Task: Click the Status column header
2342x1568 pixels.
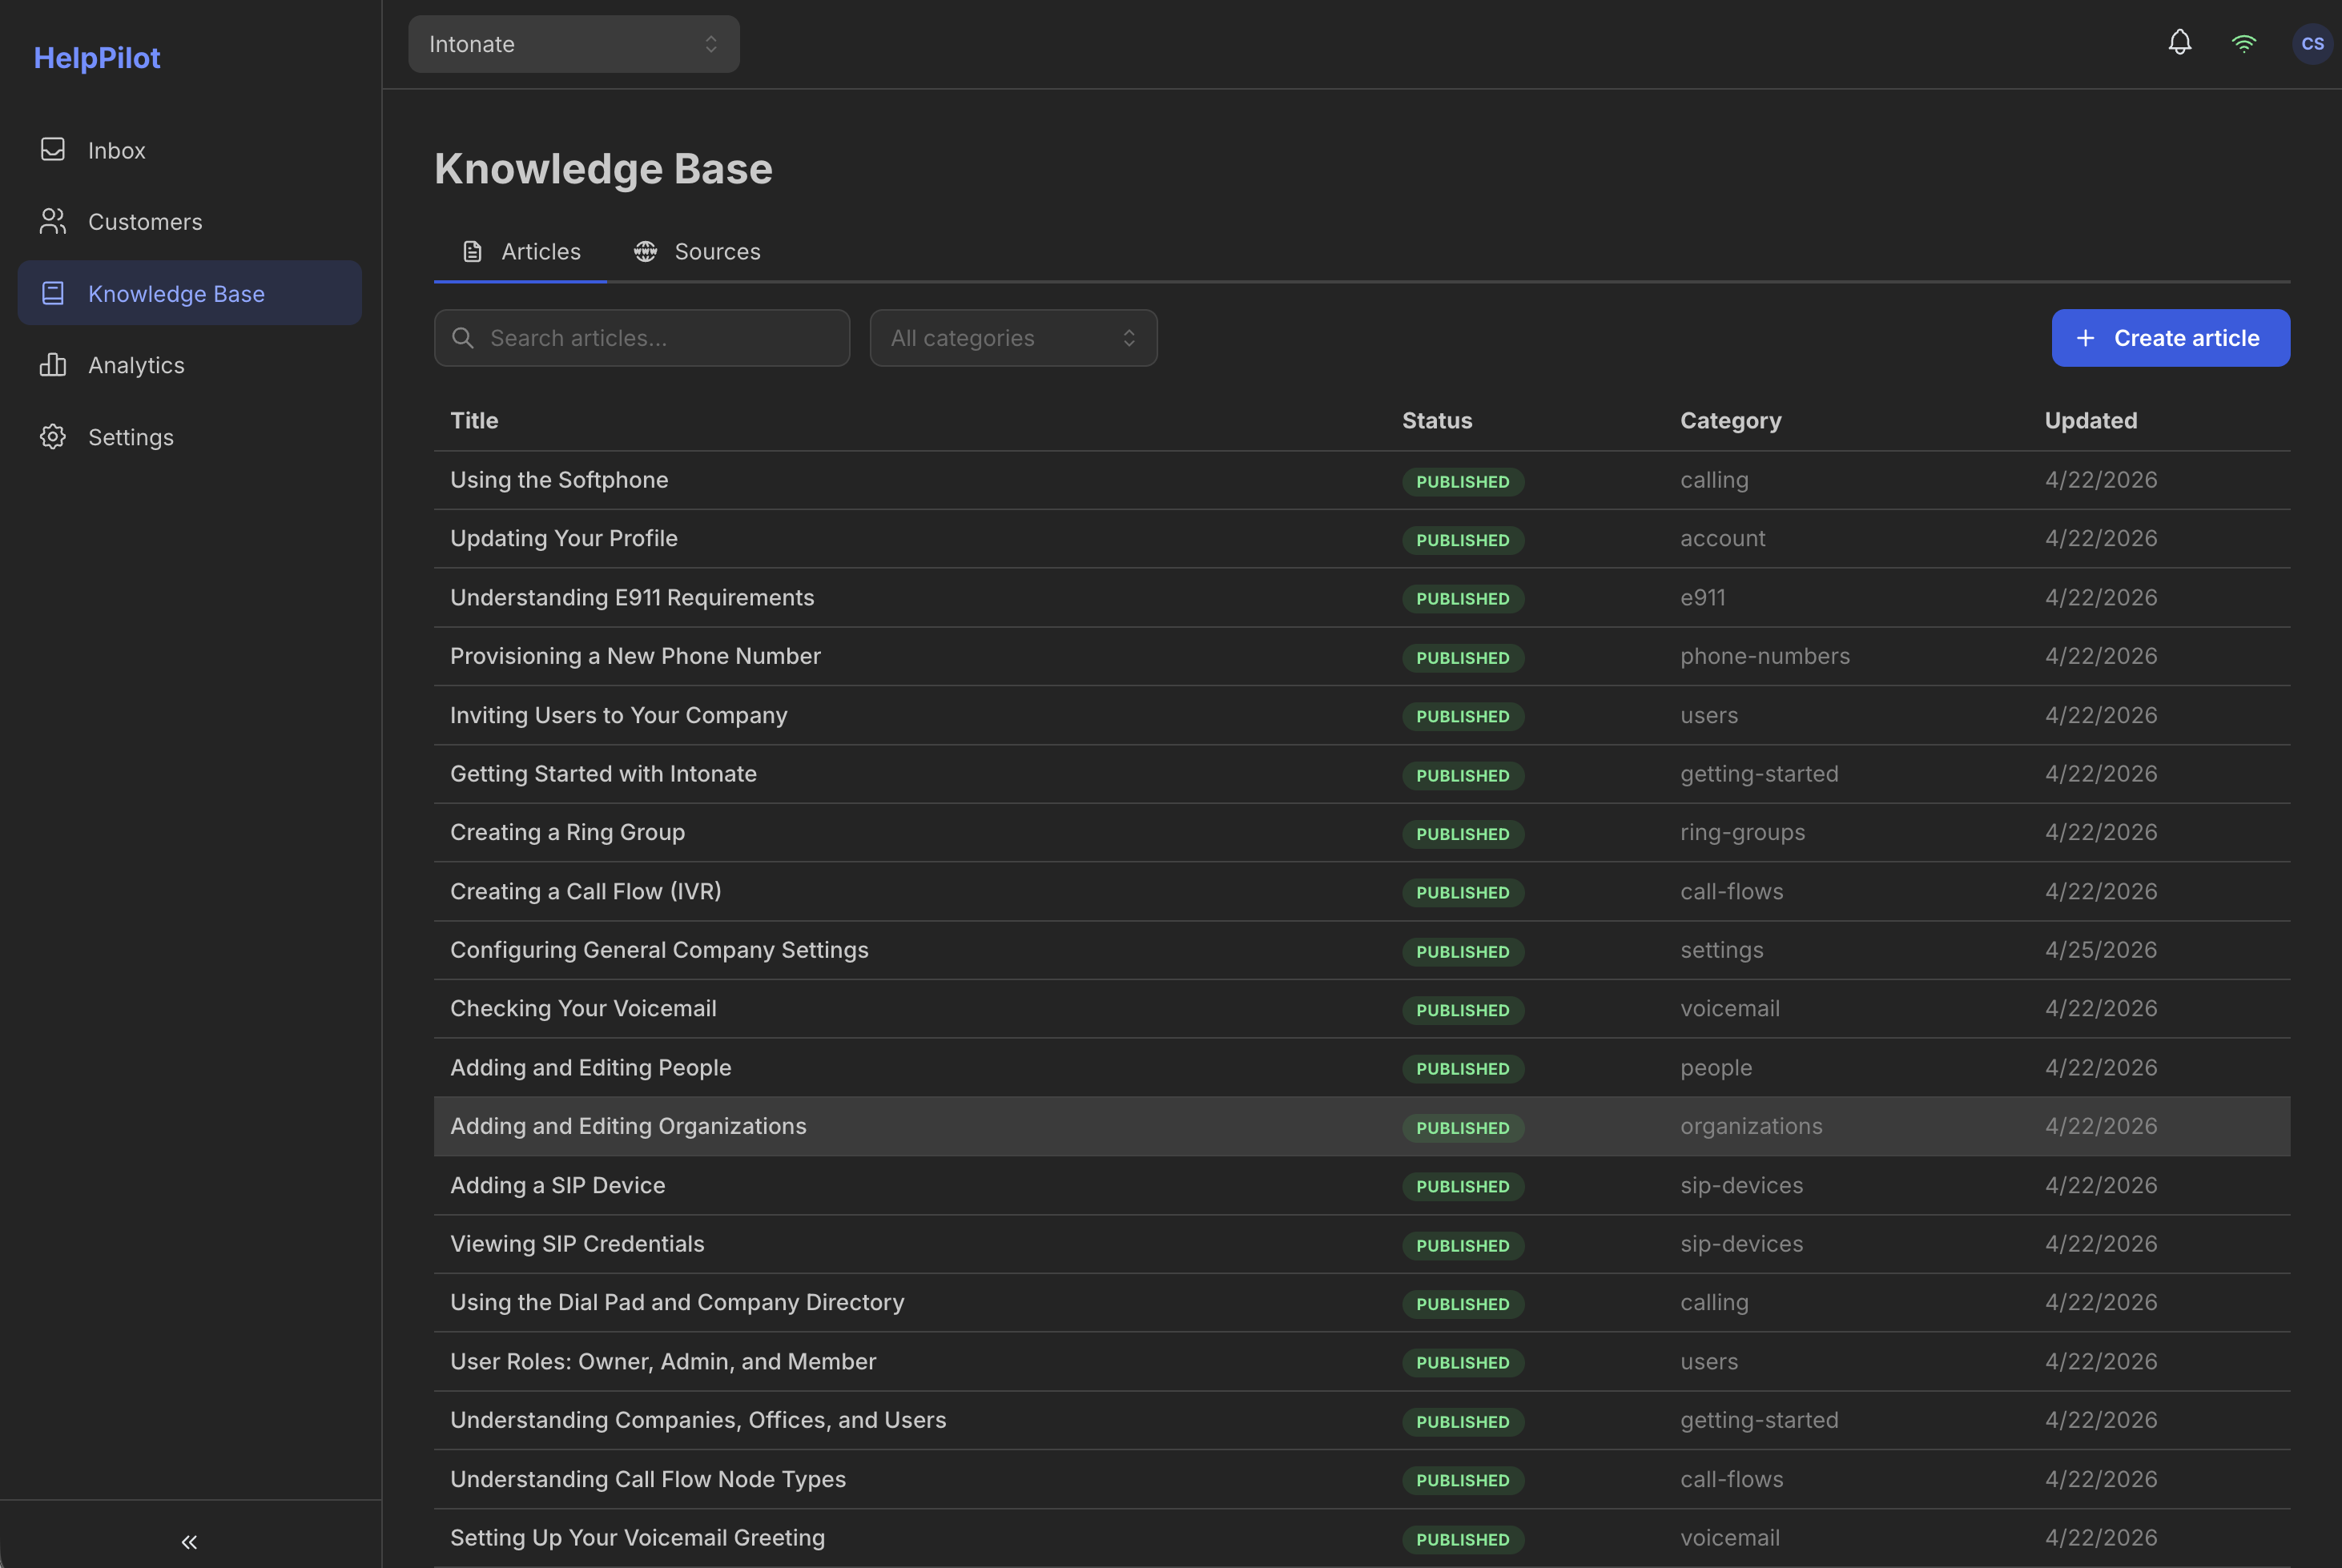Action: click(x=1437, y=421)
